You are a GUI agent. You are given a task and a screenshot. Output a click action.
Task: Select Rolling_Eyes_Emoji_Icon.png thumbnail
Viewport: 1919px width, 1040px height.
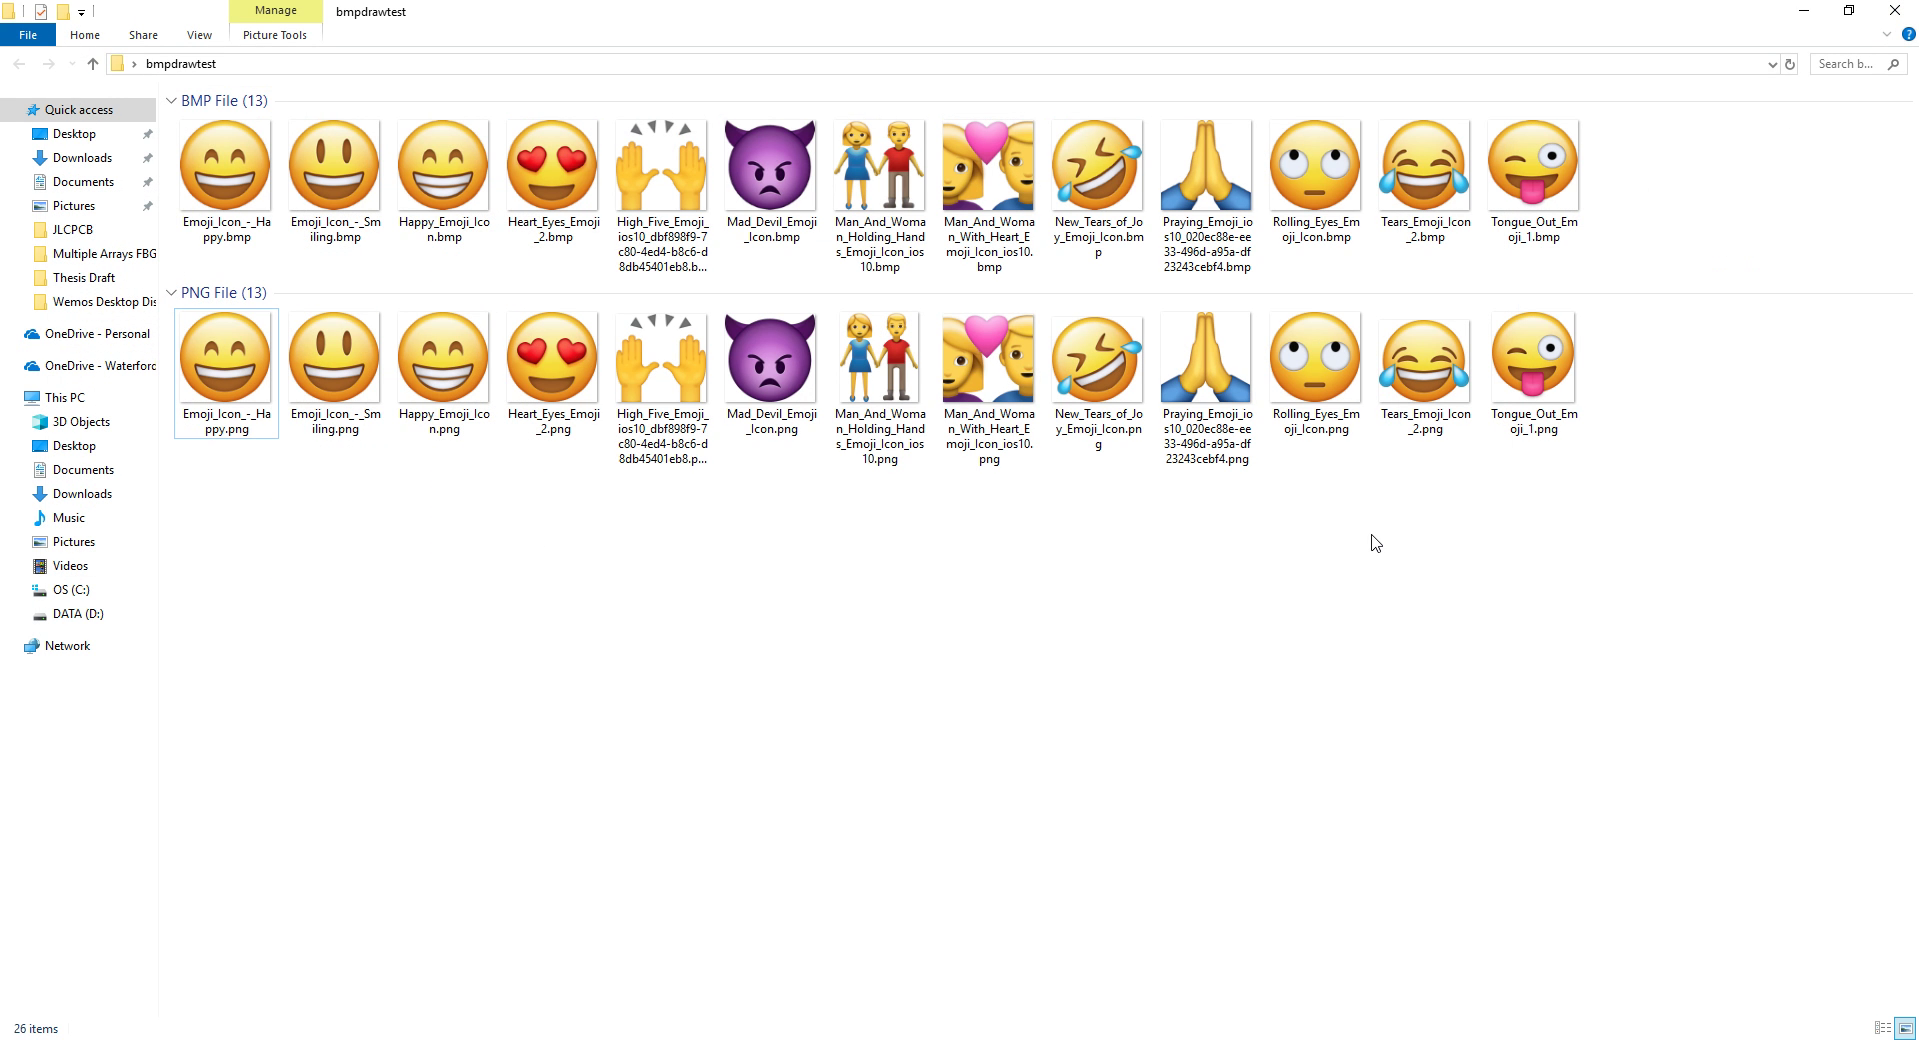1315,357
